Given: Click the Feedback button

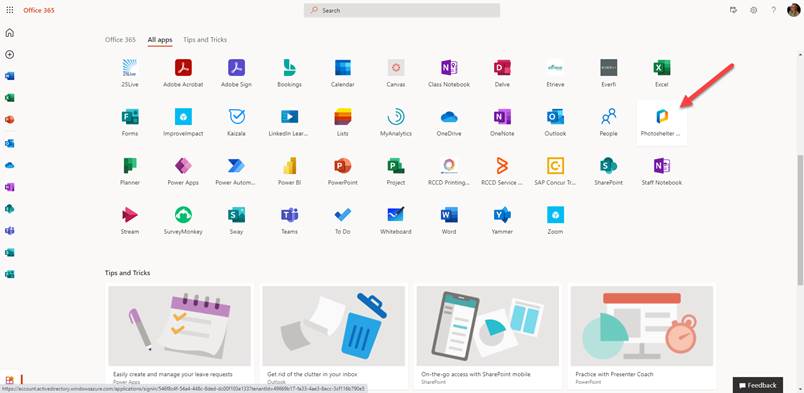Looking at the screenshot, I should tap(758, 385).
